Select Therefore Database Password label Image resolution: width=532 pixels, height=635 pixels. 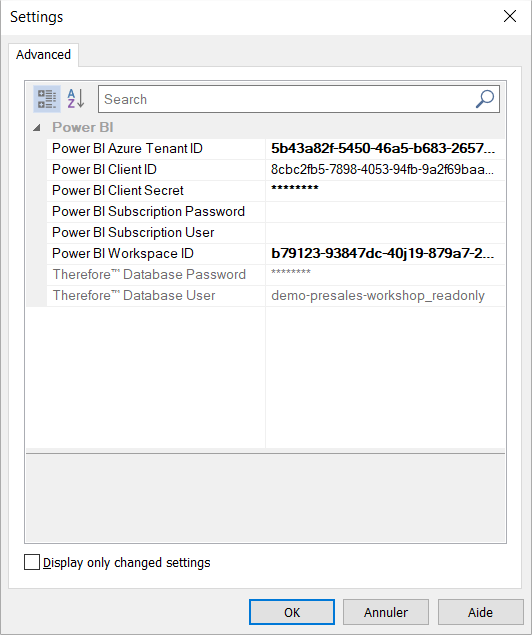coord(149,275)
